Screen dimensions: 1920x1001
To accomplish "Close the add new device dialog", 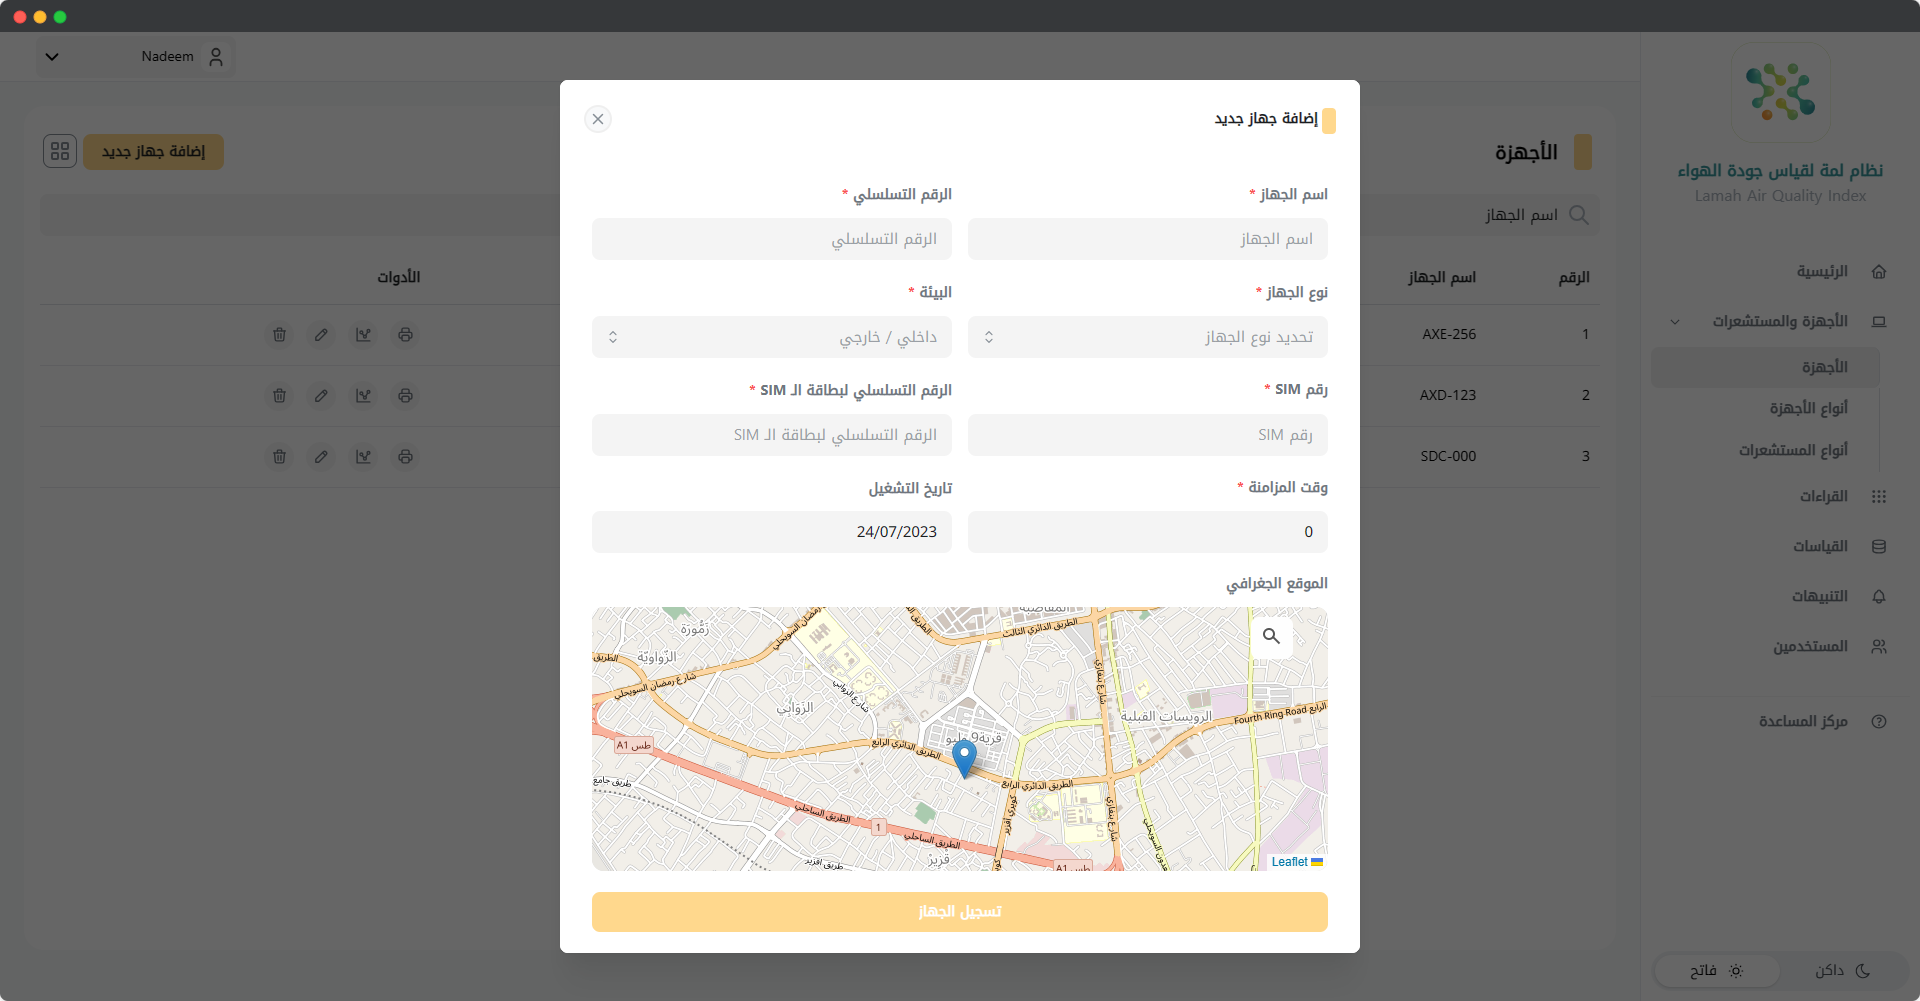I will [x=598, y=119].
